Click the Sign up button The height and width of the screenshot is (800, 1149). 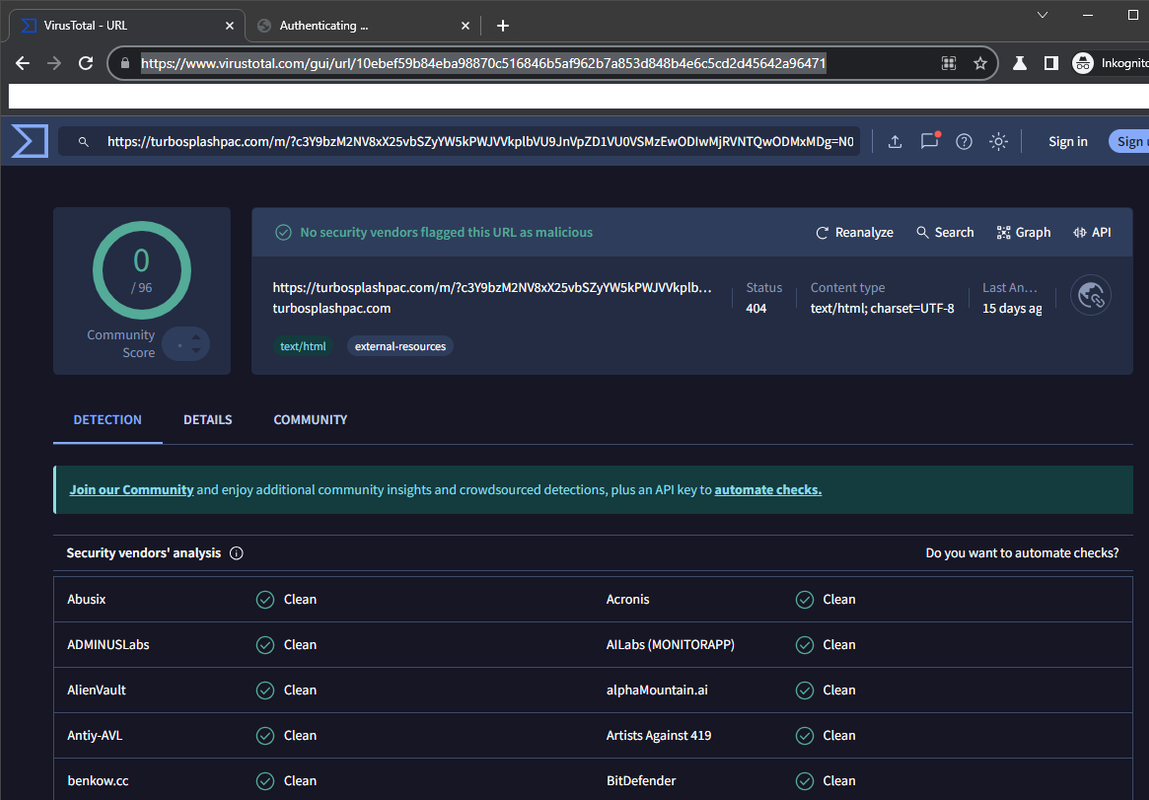1129,141
